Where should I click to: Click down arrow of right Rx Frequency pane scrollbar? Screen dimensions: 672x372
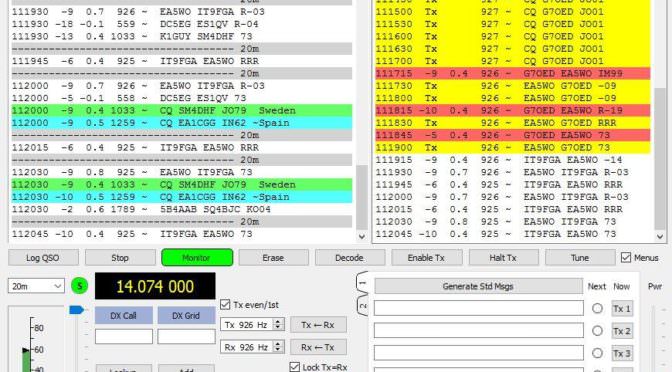tap(660, 236)
